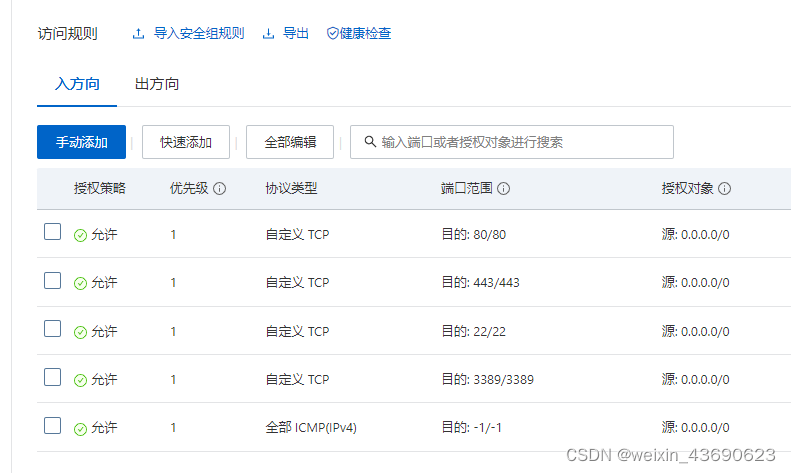Click the 导出 link
The image size is (791, 473).
pos(296,33)
